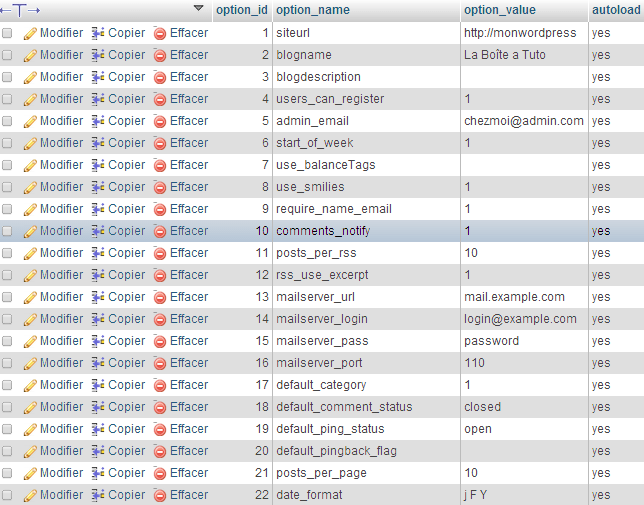This screenshot has width=644, height=505.
Task: Tick the checkbox for users_can_register row
Action: (x=8, y=99)
